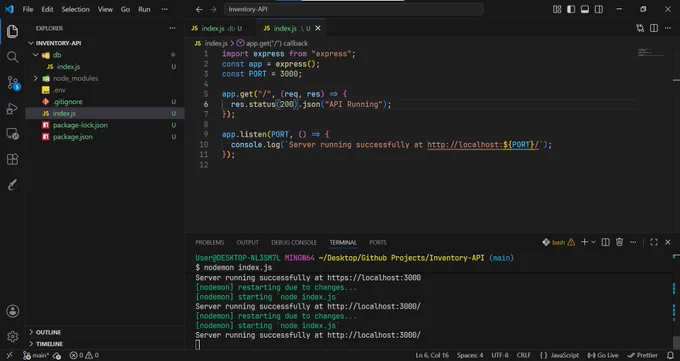Screen dimensions: 680x361
Task: Open errors and warnings counter
Action: (84, 355)
